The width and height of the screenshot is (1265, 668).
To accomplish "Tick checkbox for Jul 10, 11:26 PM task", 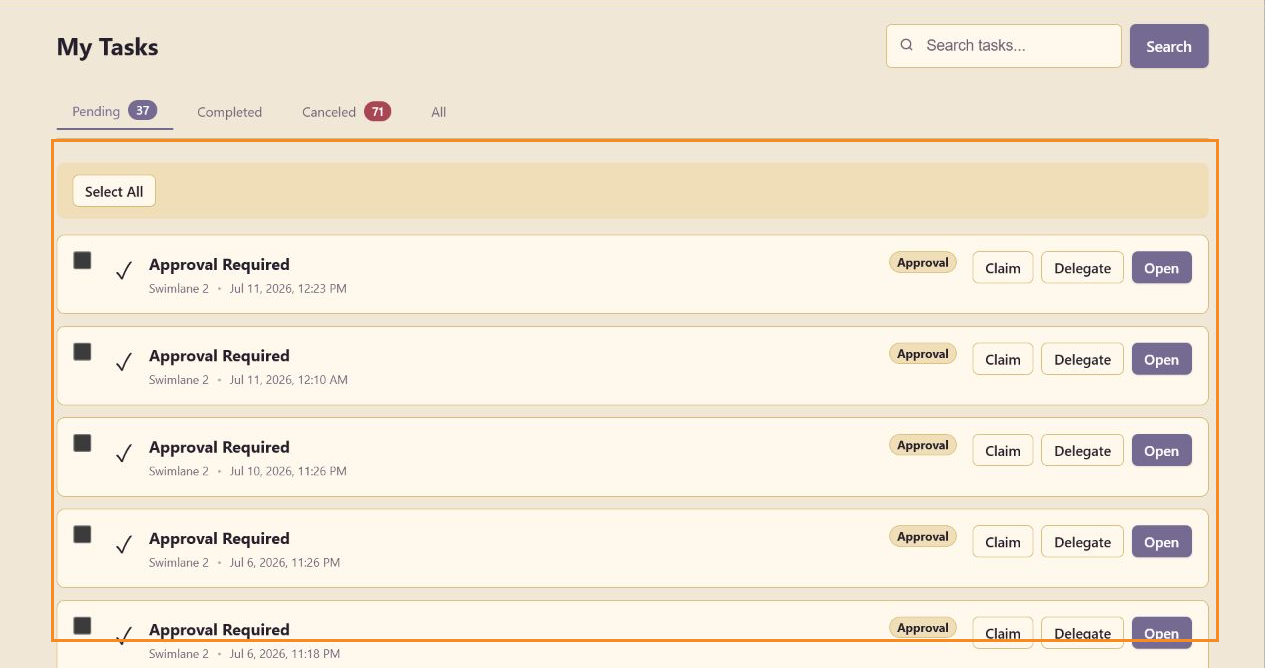I will [82, 443].
